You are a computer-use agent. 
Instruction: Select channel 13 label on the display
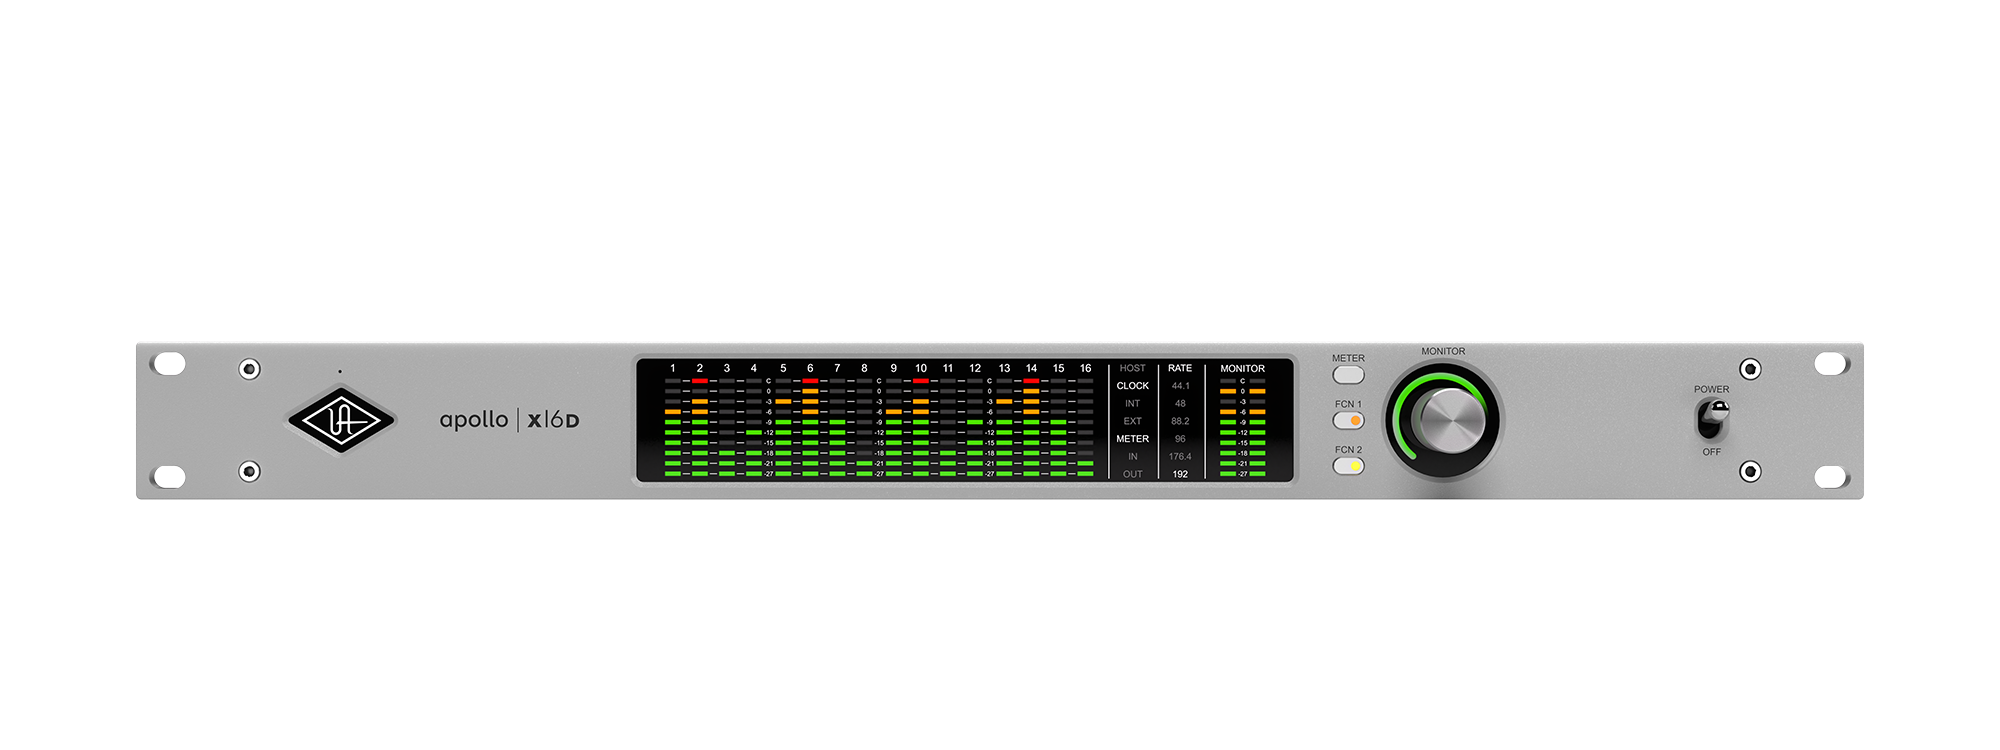[1004, 368]
